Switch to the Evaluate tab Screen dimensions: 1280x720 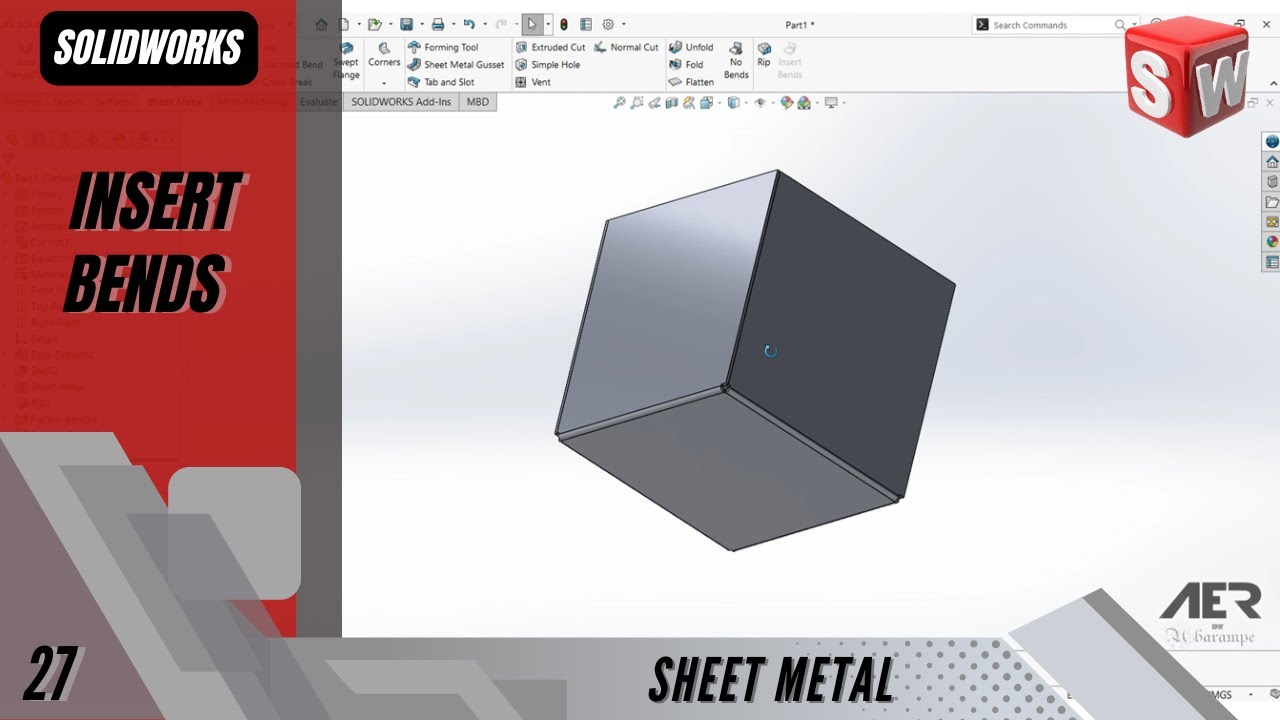coord(319,102)
